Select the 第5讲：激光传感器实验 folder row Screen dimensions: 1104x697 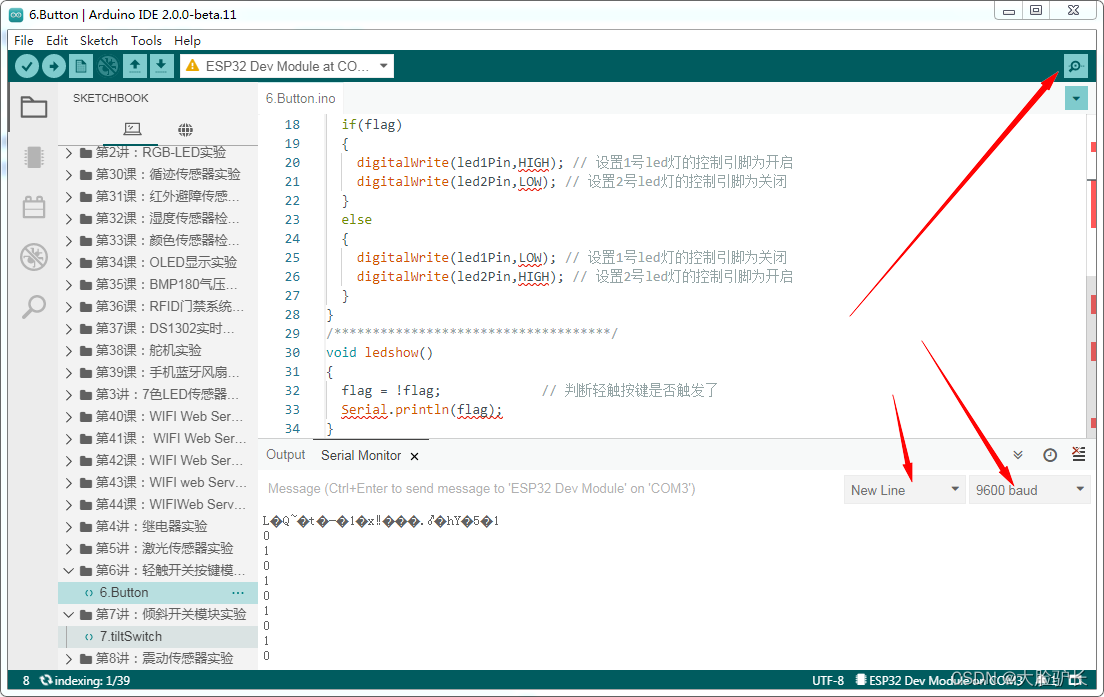(158, 548)
